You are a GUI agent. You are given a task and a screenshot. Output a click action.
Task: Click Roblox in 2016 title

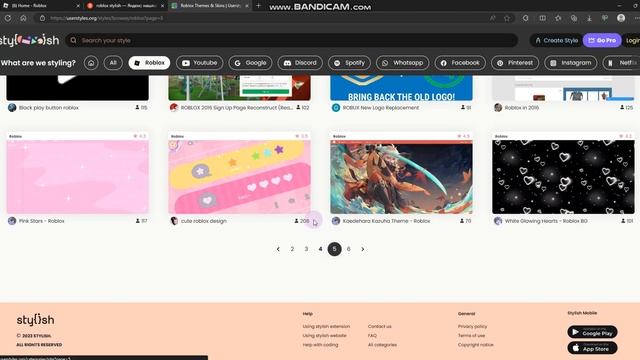pos(522,108)
